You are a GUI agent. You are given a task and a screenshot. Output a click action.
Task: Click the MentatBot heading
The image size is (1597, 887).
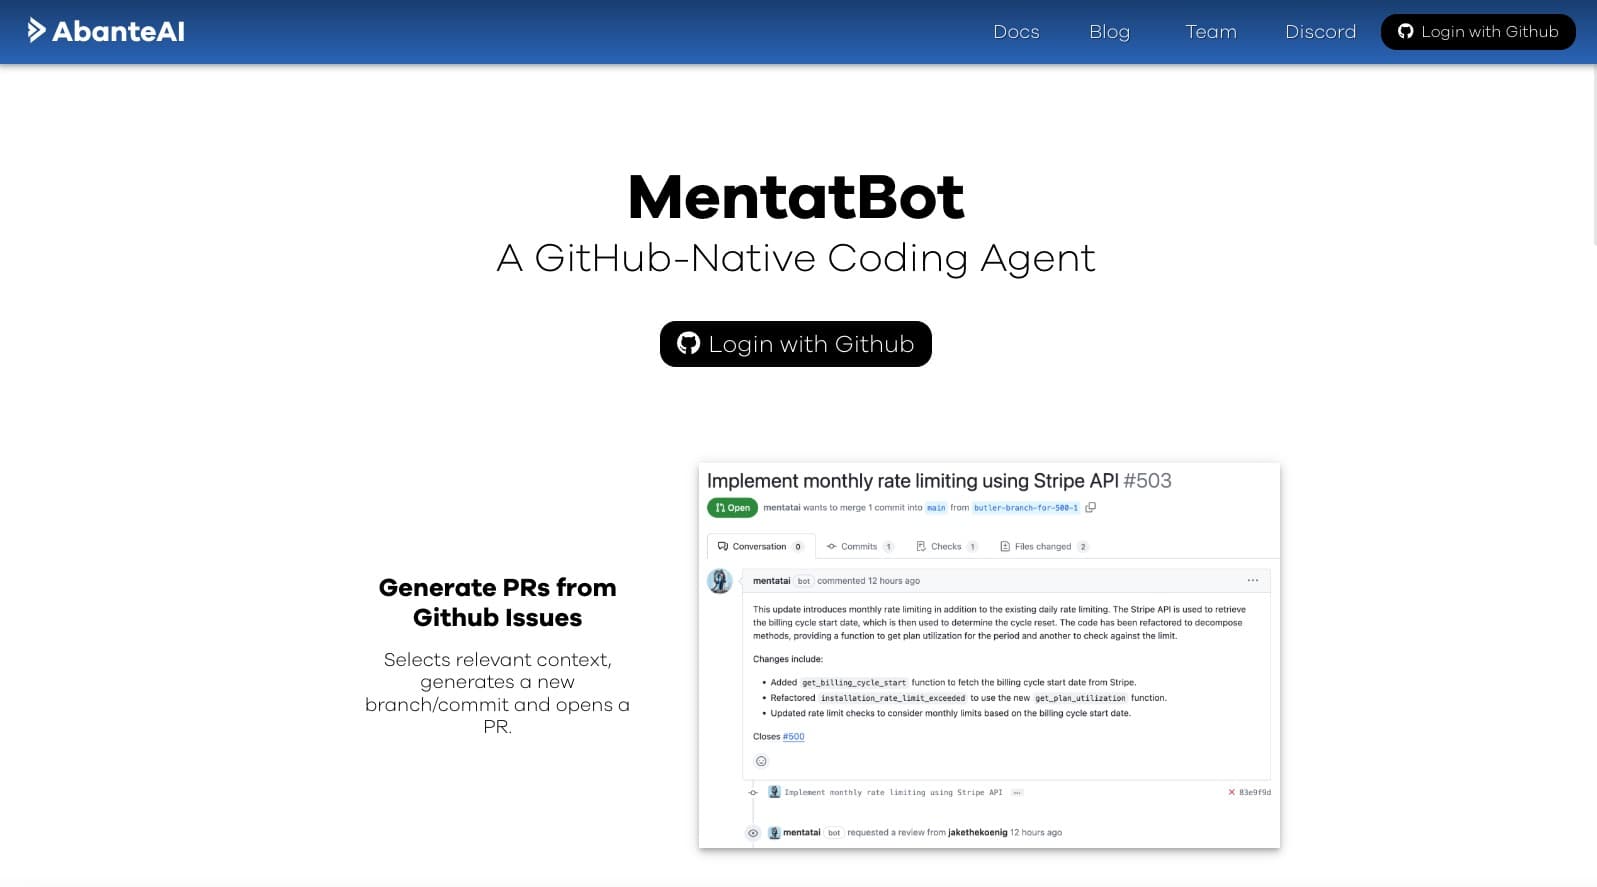click(x=796, y=197)
